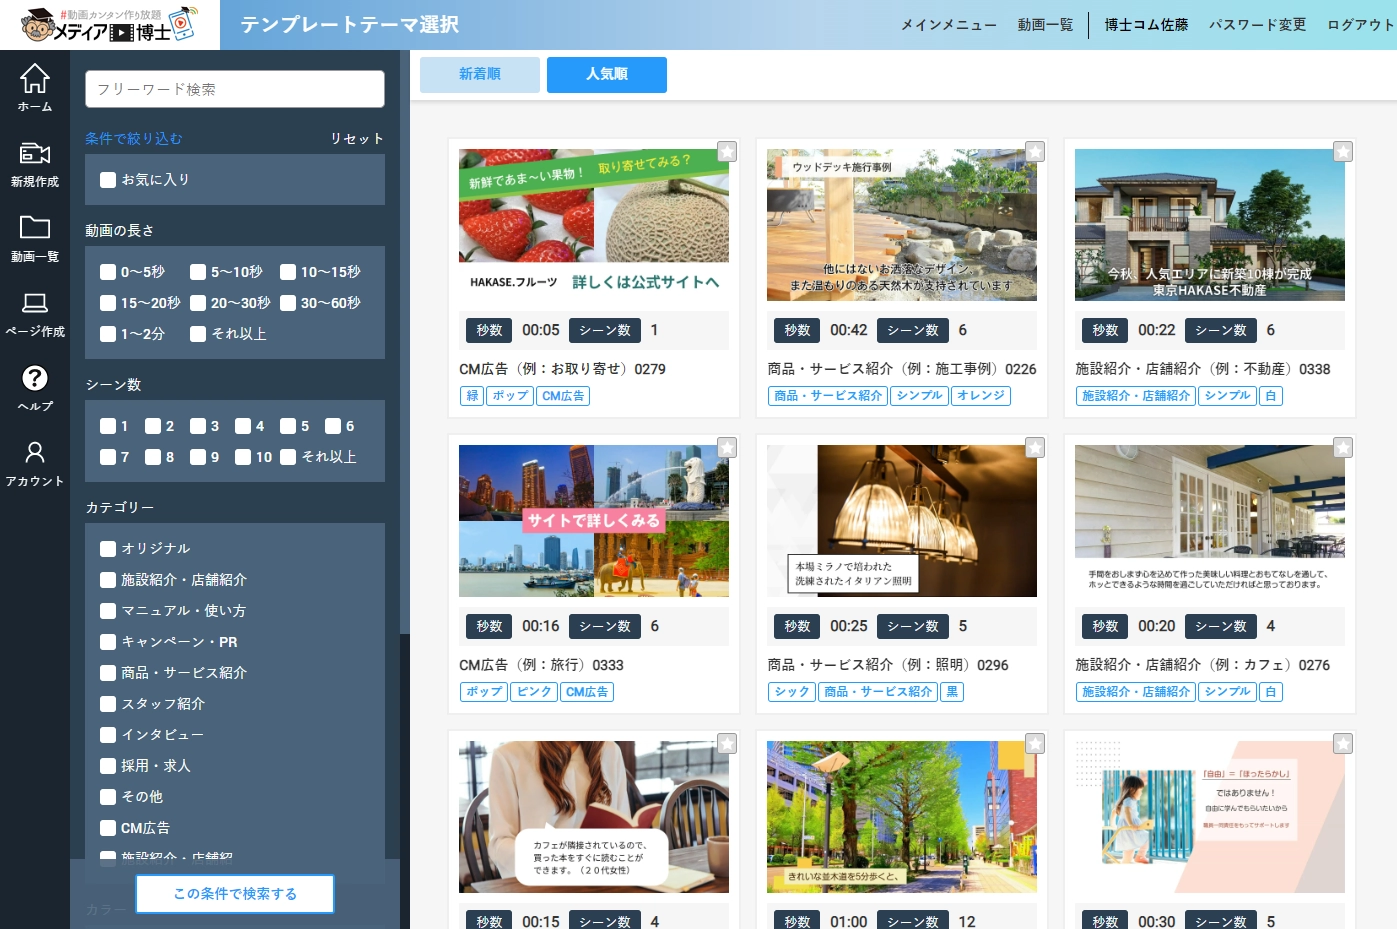Image resolution: width=1397 pixels, height=929 pixels.
Task: Click the リセット filter link
Action: (x=357, y=139)
